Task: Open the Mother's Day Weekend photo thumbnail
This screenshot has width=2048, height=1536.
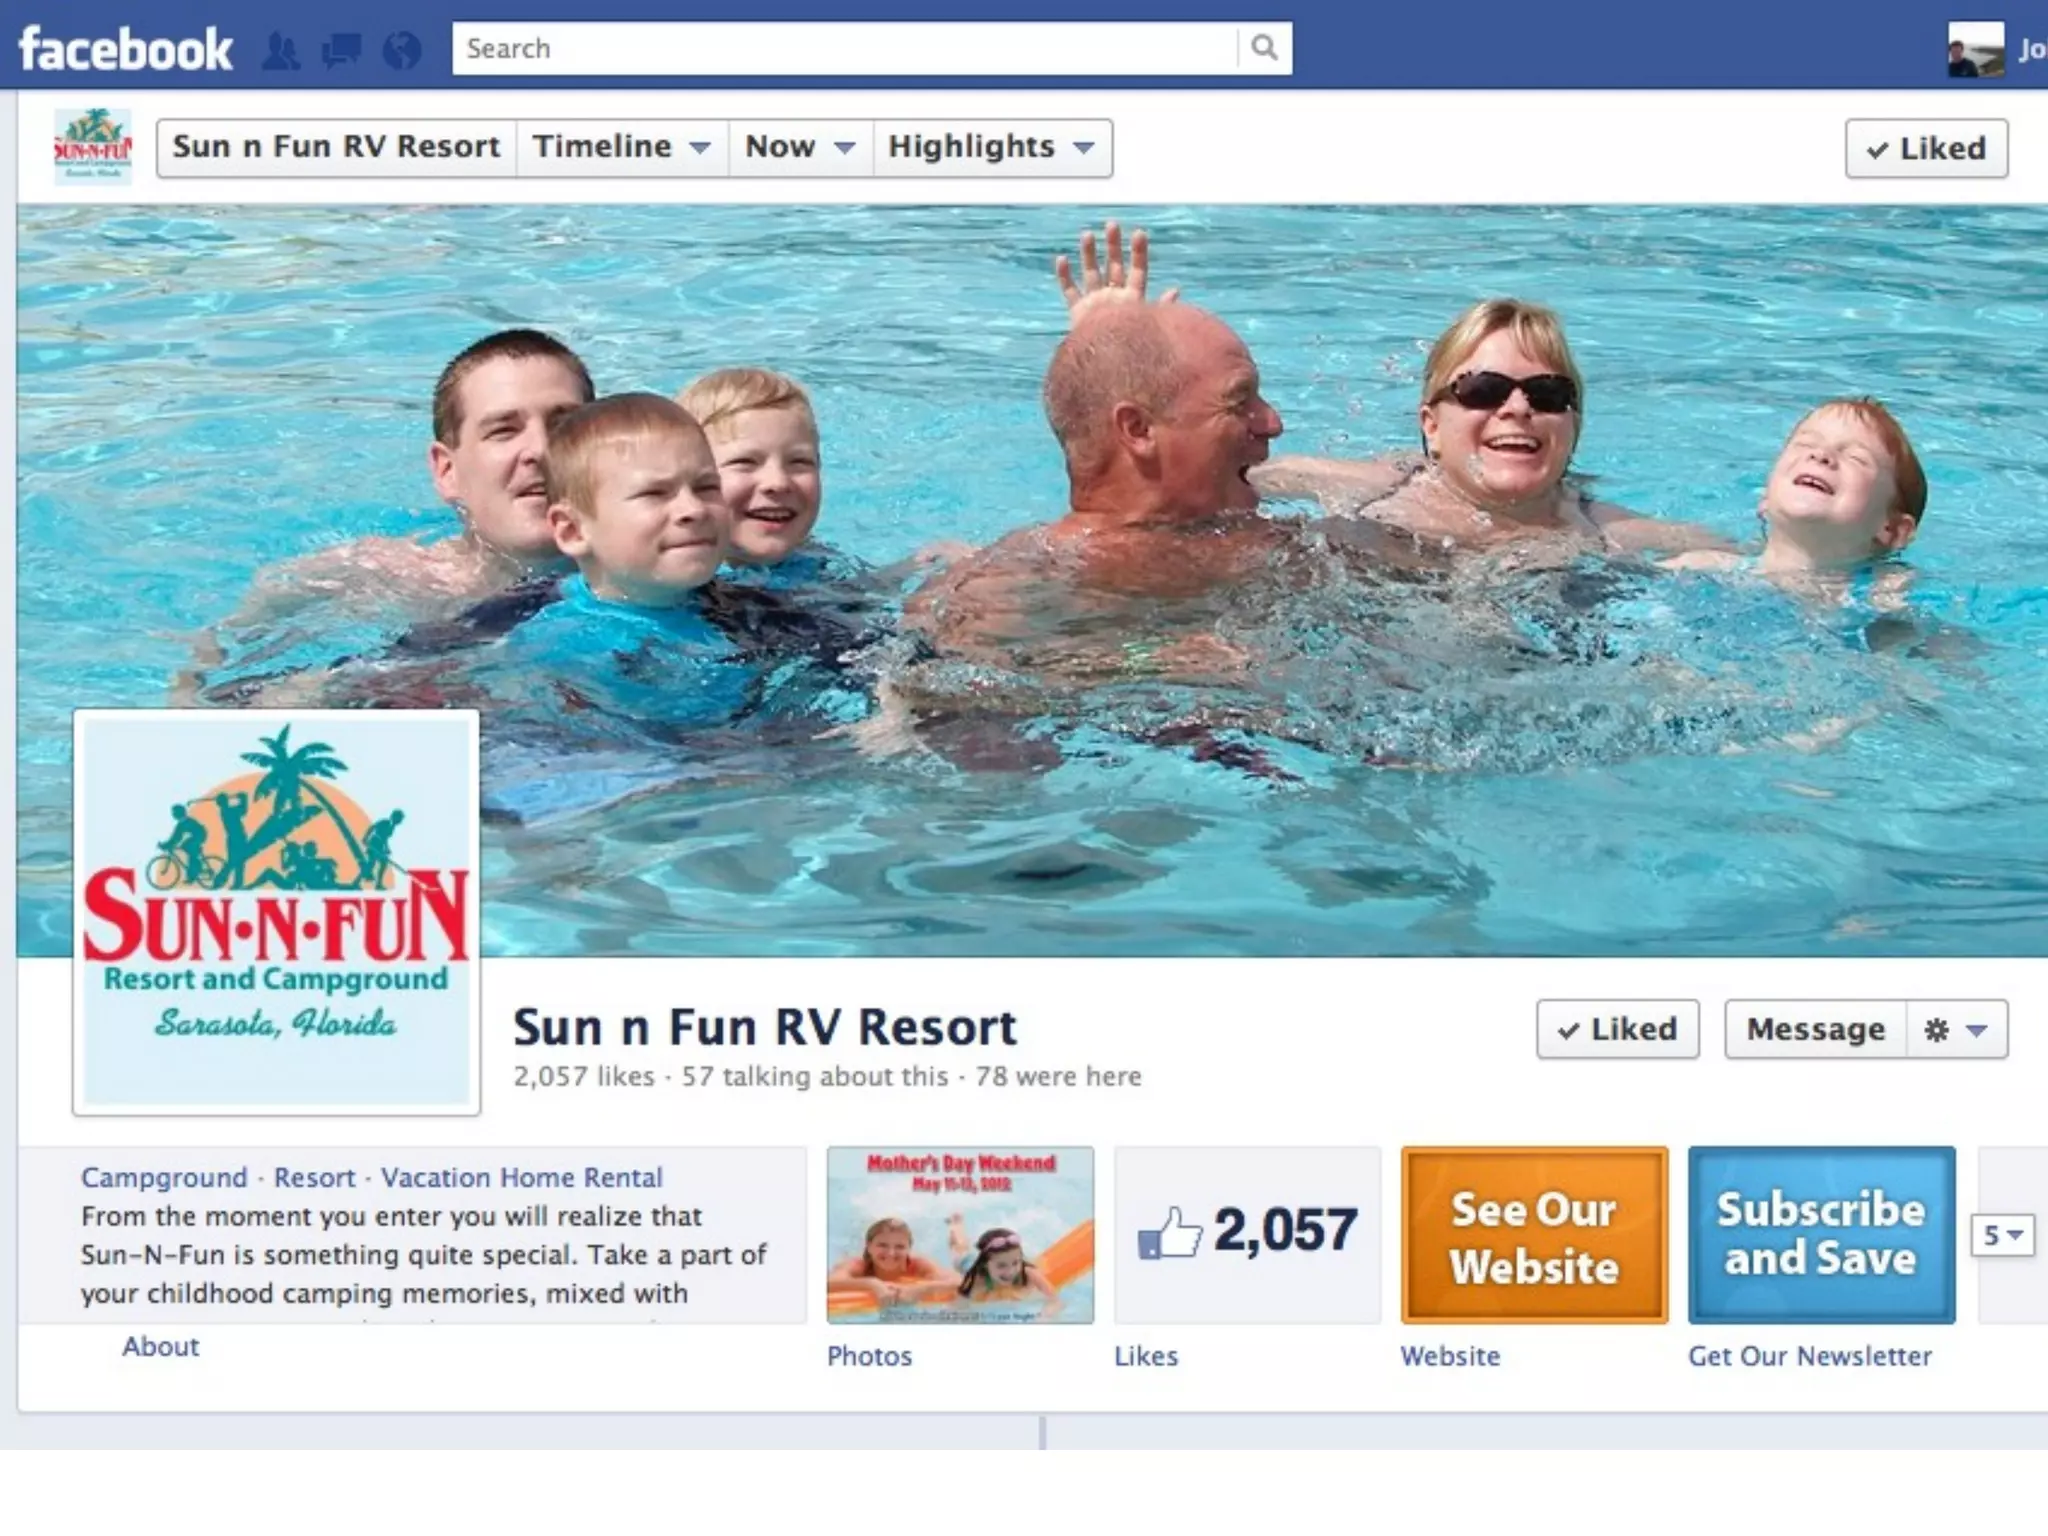Action: tap(960, 1235)
